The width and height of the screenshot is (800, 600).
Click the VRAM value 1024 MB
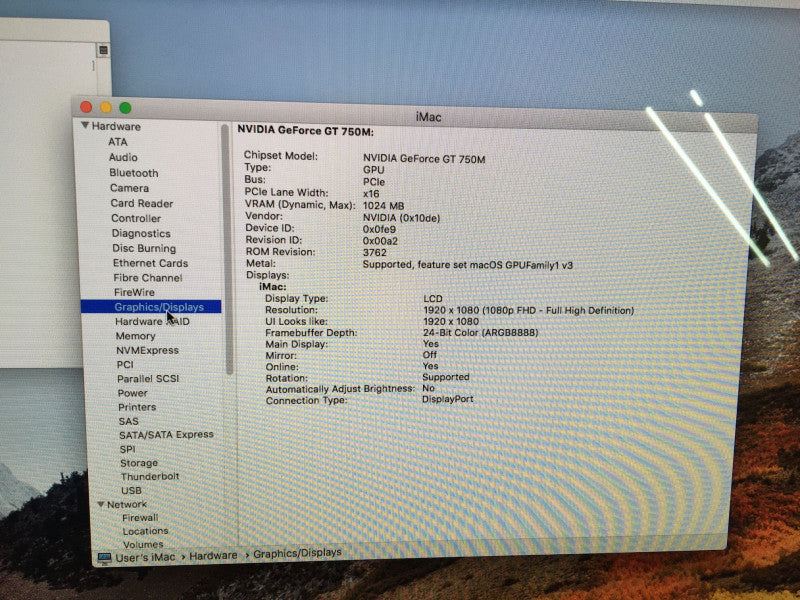(383, 206)
